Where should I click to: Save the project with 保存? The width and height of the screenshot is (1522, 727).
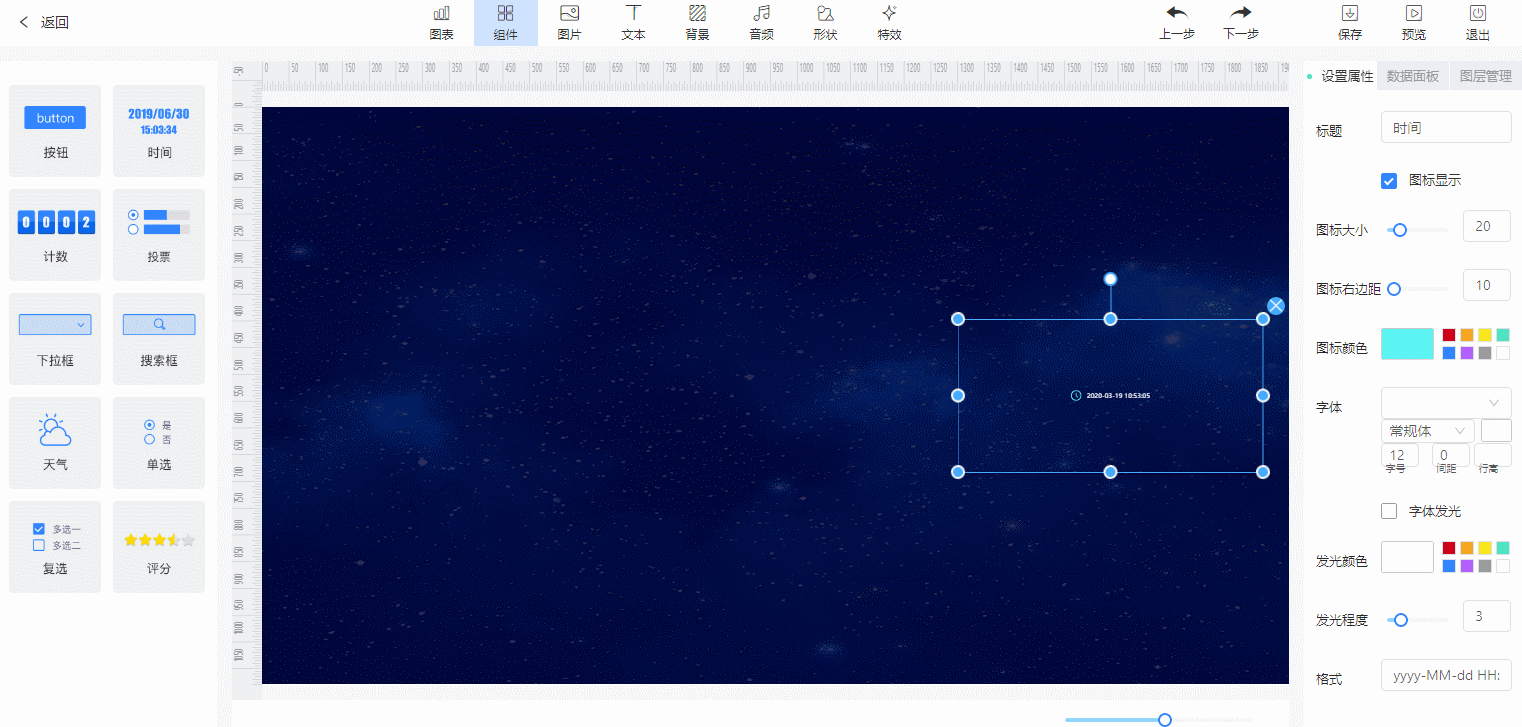pos(1350,23)
